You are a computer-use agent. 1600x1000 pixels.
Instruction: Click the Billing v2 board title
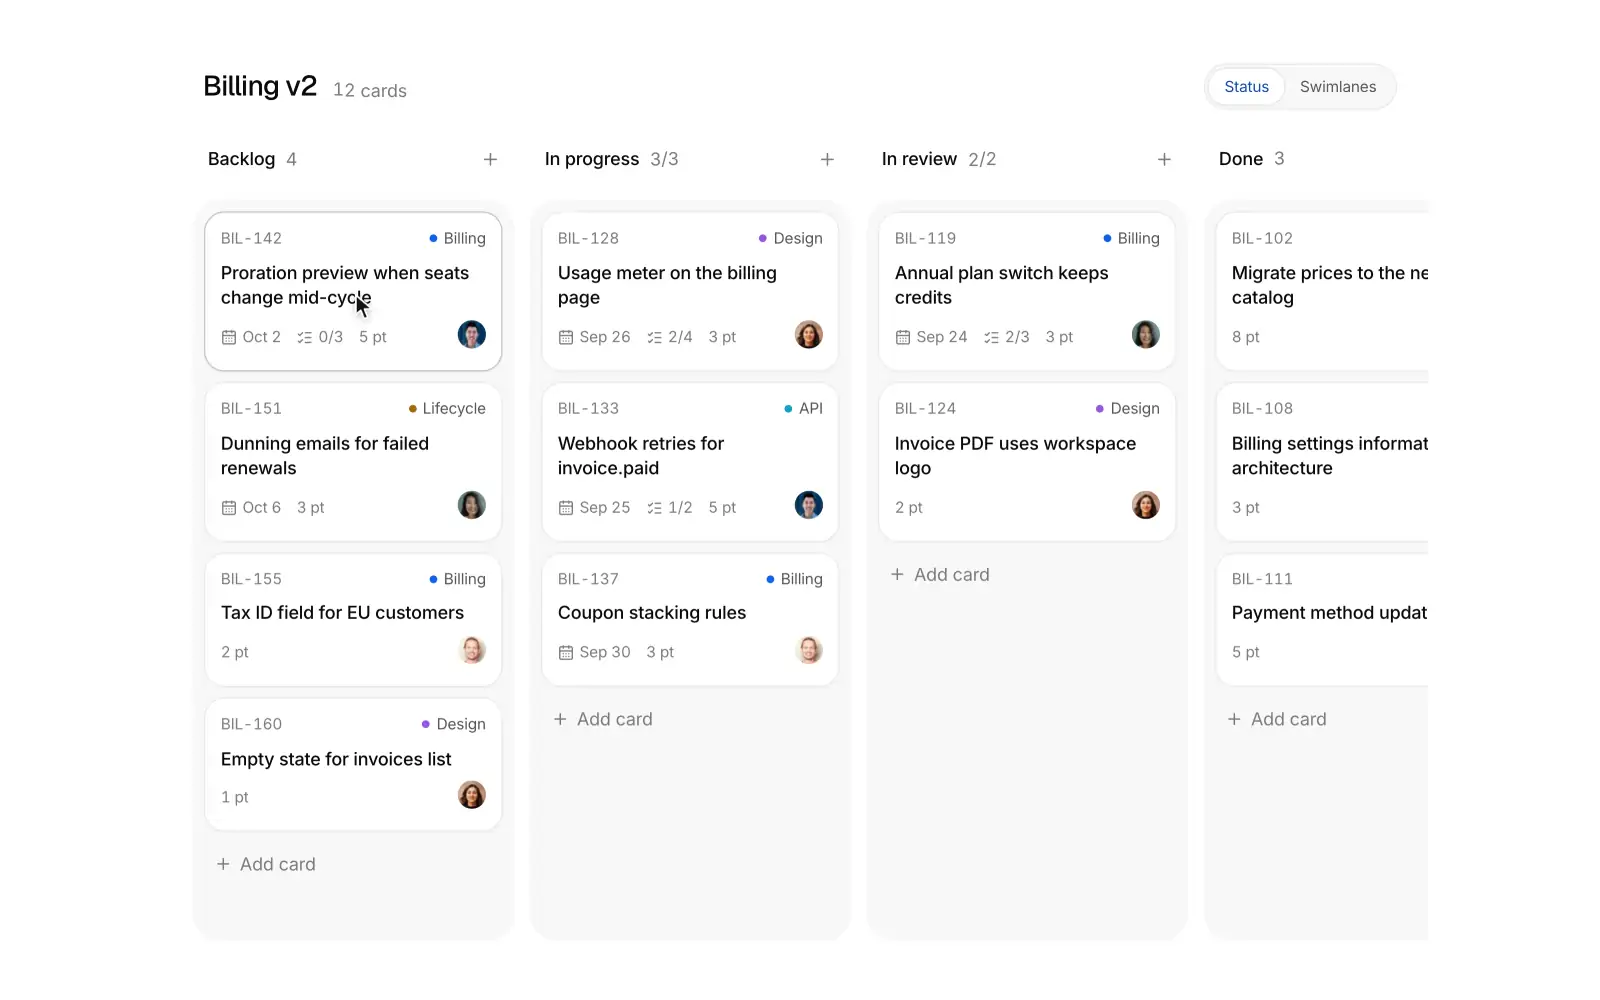[x=260, y=86]
